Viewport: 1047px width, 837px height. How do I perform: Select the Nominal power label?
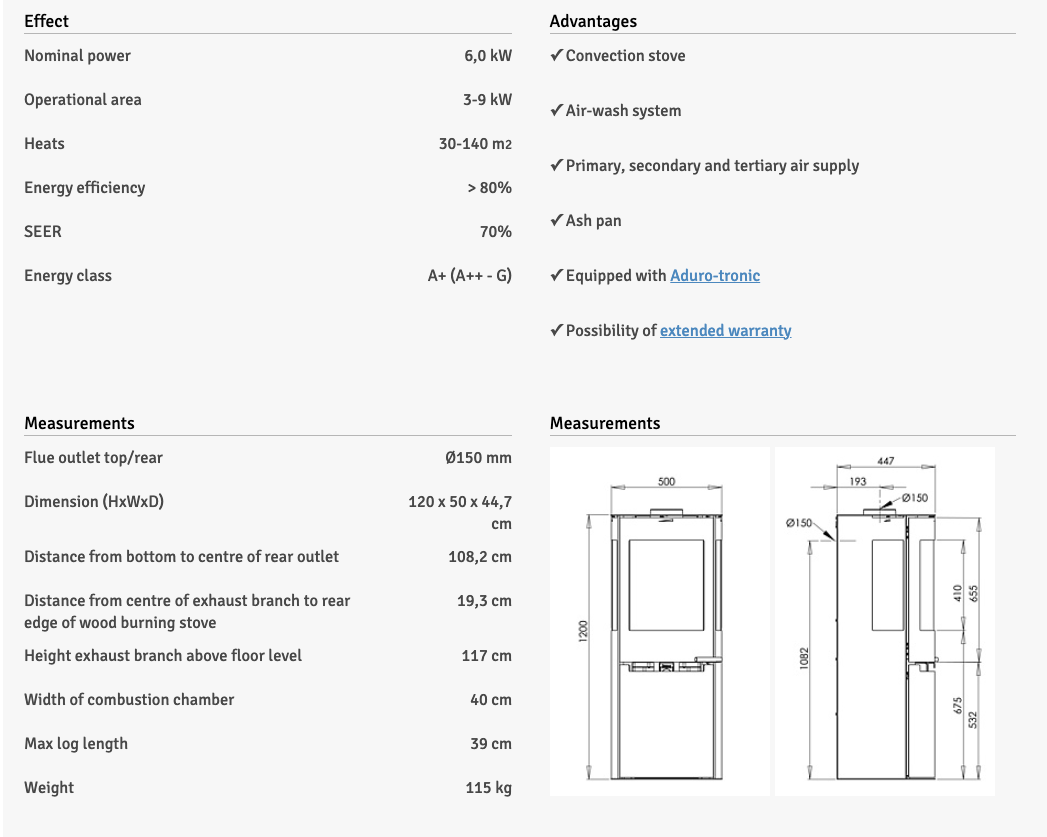pyautogui.click(x=77, y=56)
